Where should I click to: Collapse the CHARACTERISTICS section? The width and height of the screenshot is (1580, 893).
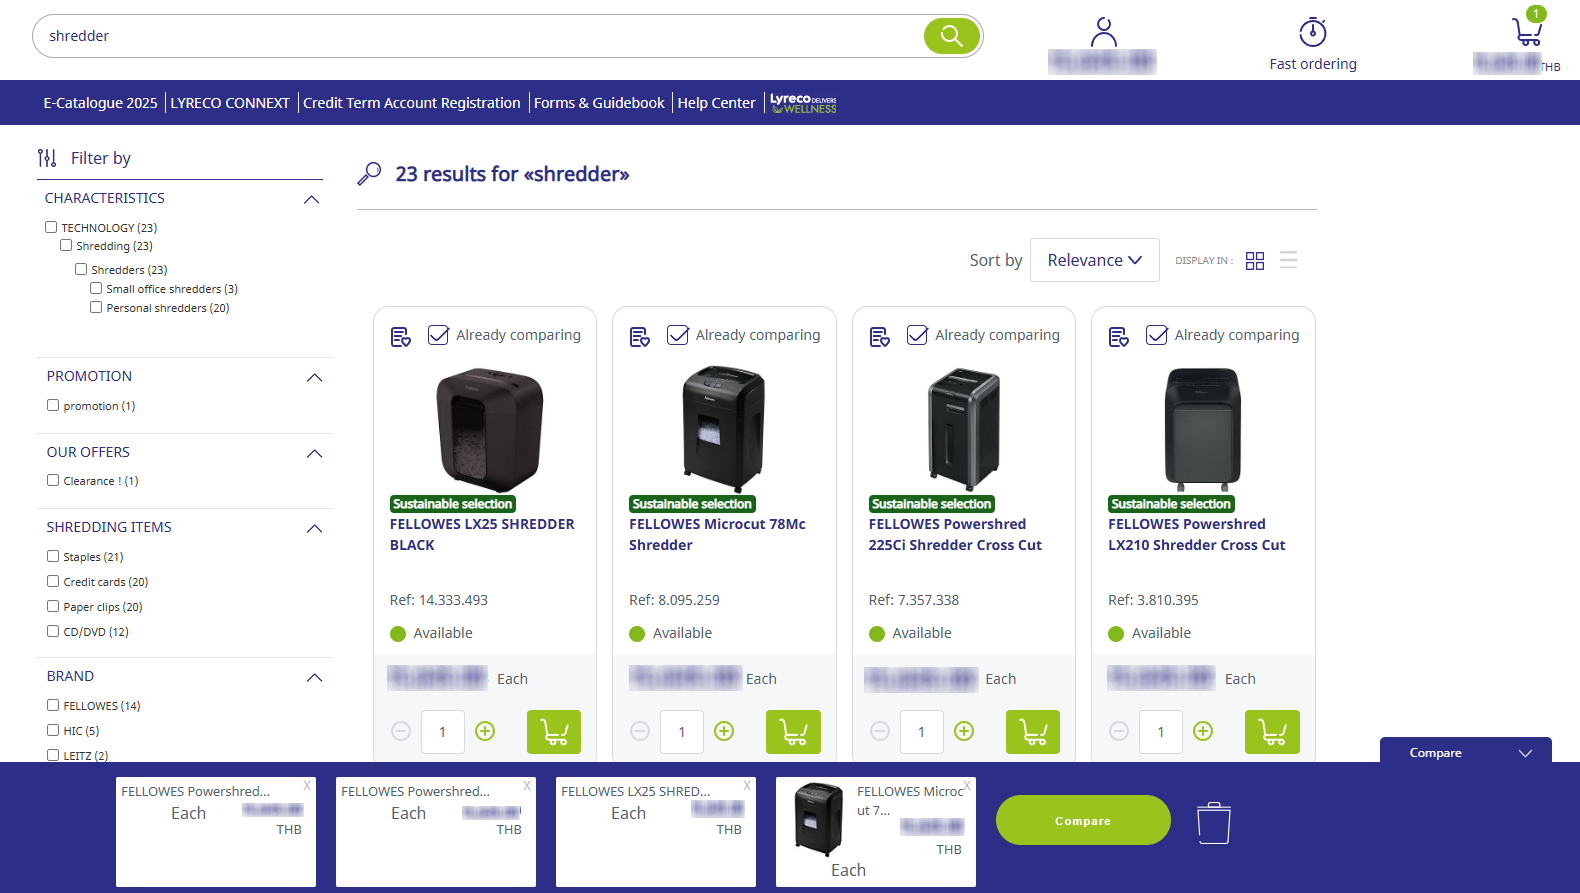(312, 200)
